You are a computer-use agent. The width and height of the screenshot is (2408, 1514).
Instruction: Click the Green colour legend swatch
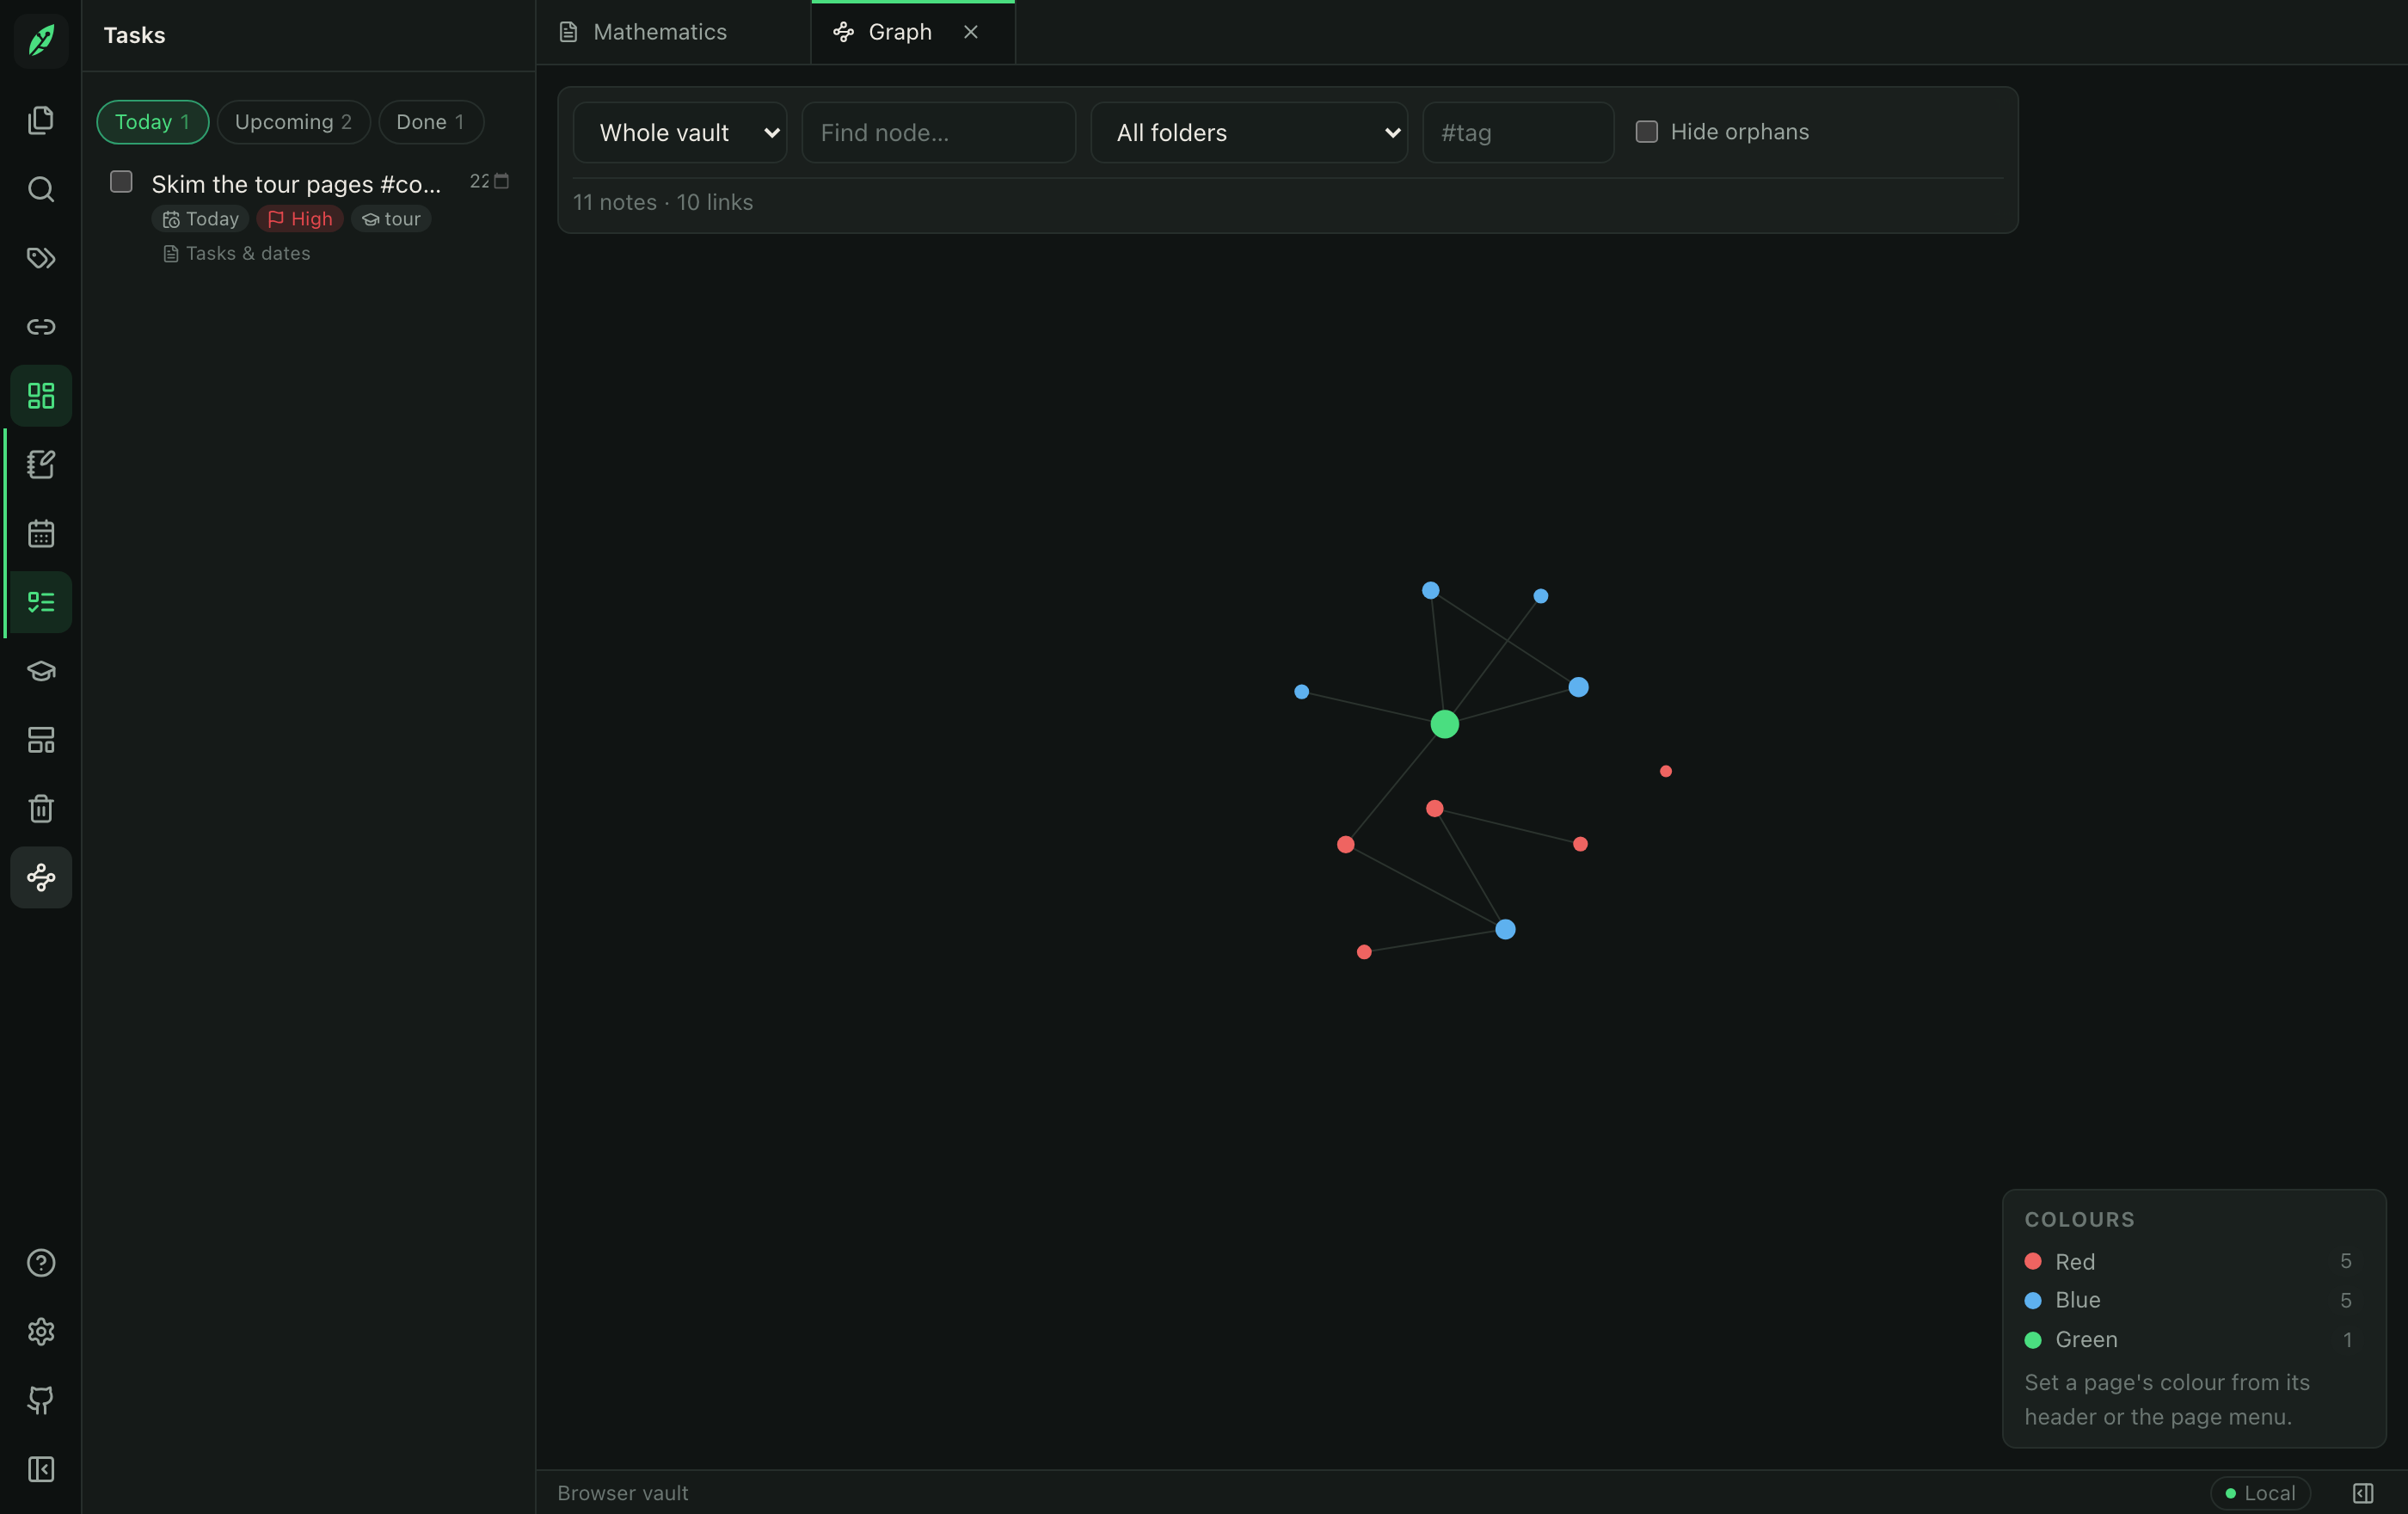tap(2033, 1340)
